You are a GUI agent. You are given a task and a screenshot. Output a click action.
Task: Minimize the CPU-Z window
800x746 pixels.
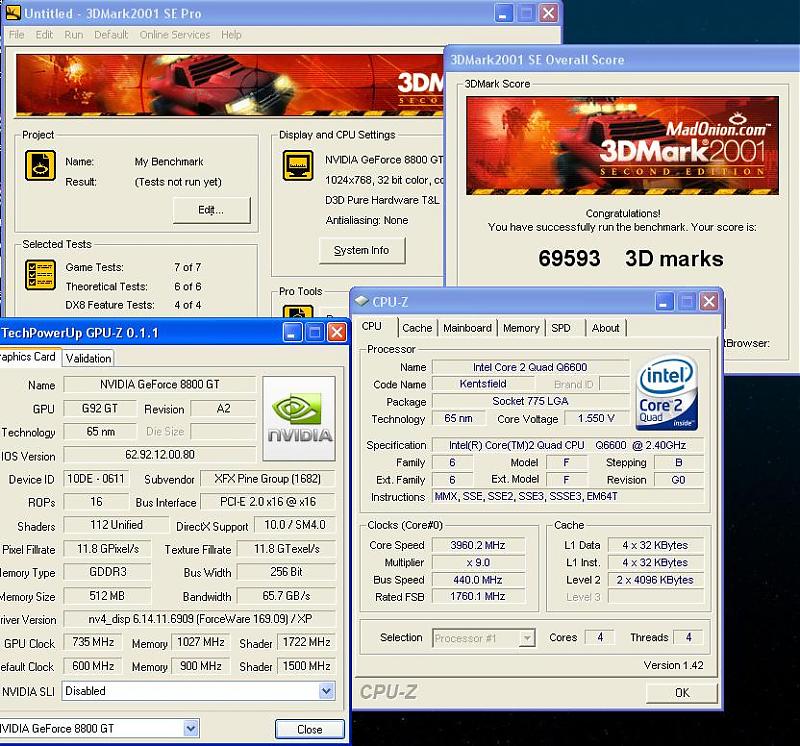coord(664,302)
